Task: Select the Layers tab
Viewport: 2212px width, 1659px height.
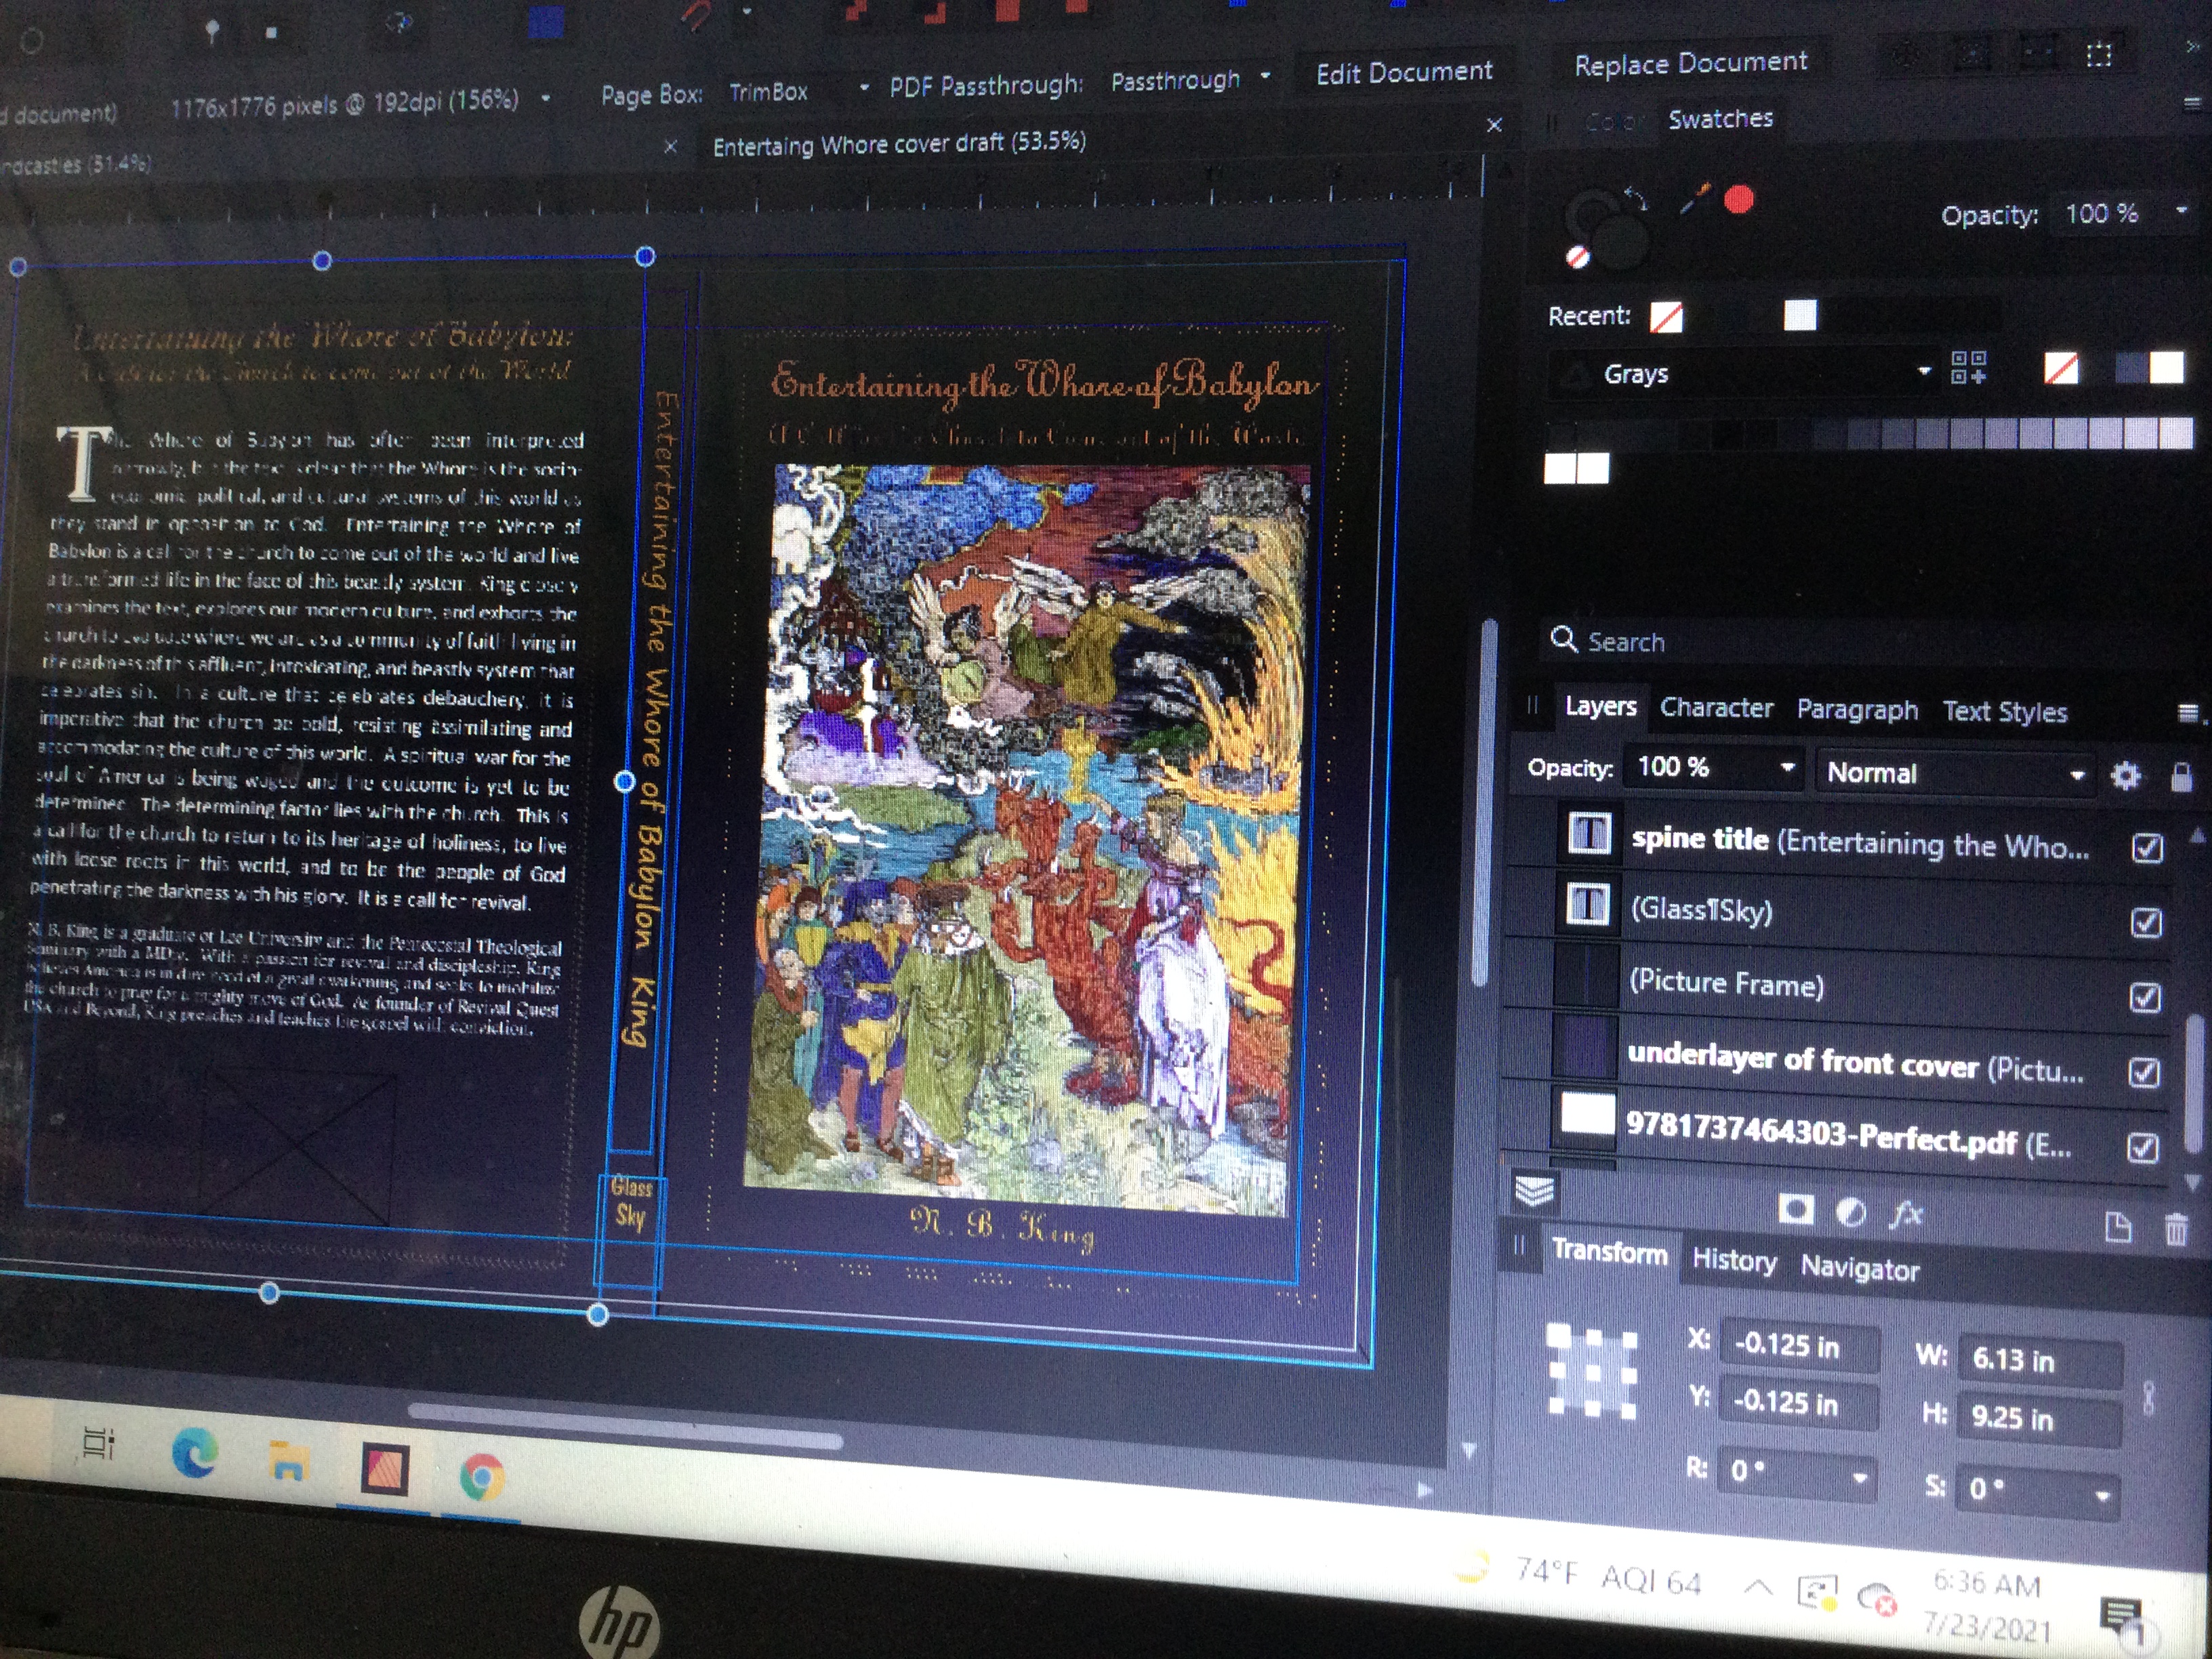Action: pyautogui.click(x=1600, y=706)
